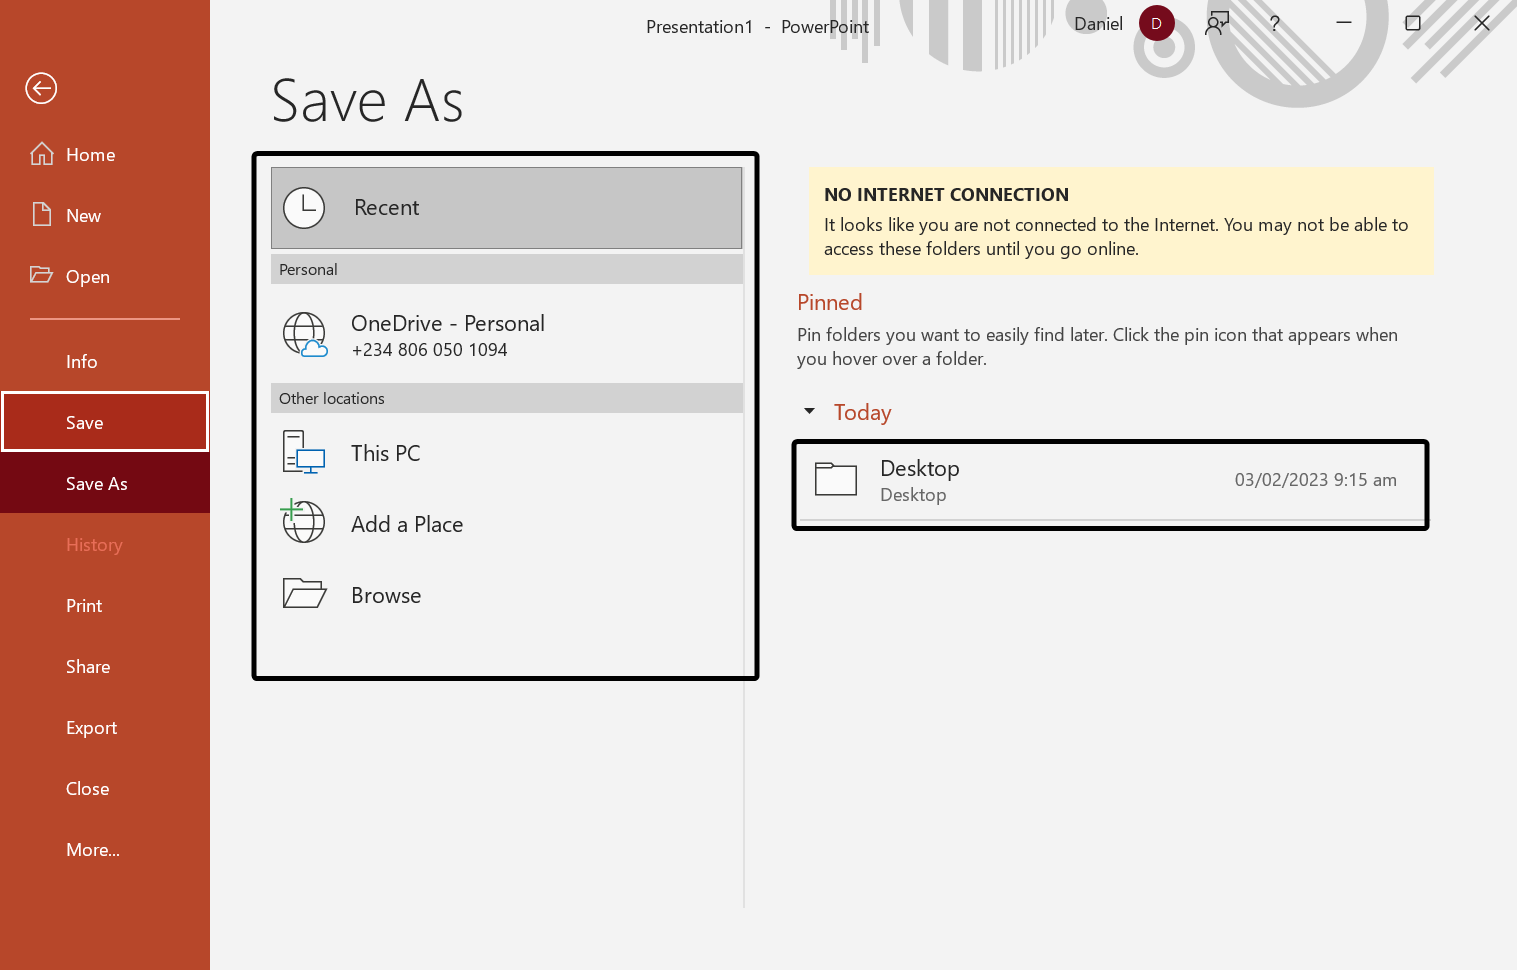Screen dimensions: 1517x970
Task: Choose Print from the sidebar
Action: click(x=84, y=605)
